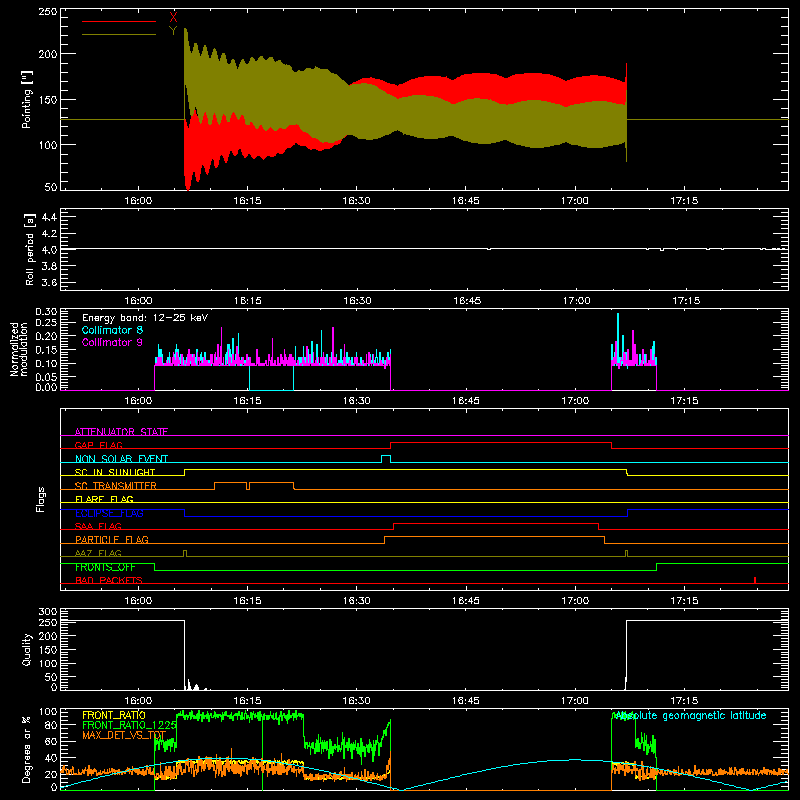Click the blue ECLIPSE_FLAG label
The height and width of the screenshot is (800, 800).
tap(109, 513)
